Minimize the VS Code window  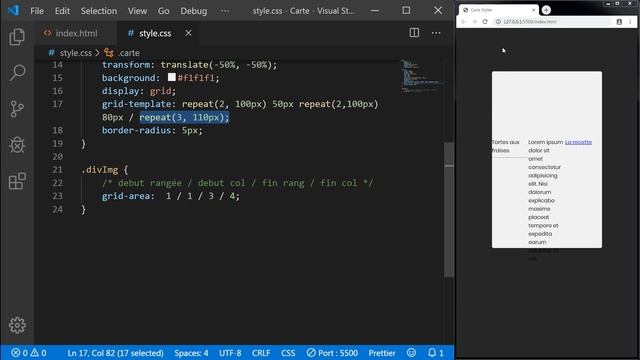375,10
